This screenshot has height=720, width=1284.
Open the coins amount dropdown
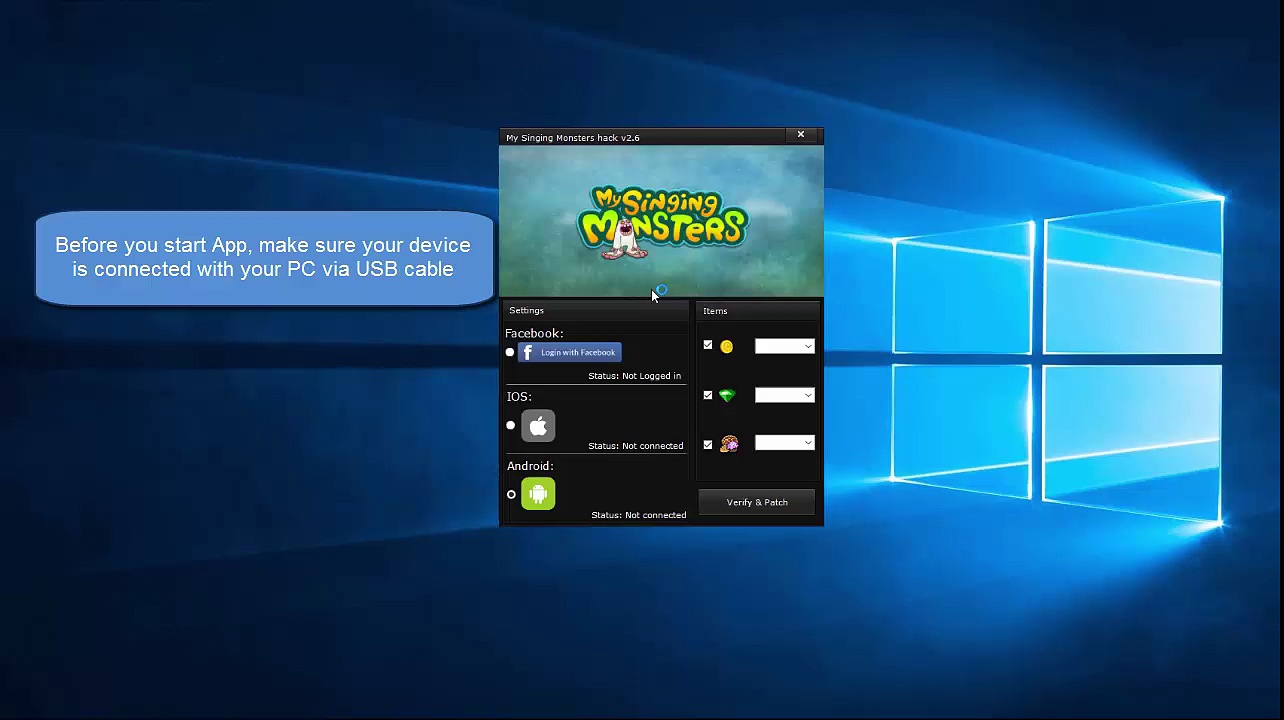[785, 346]
